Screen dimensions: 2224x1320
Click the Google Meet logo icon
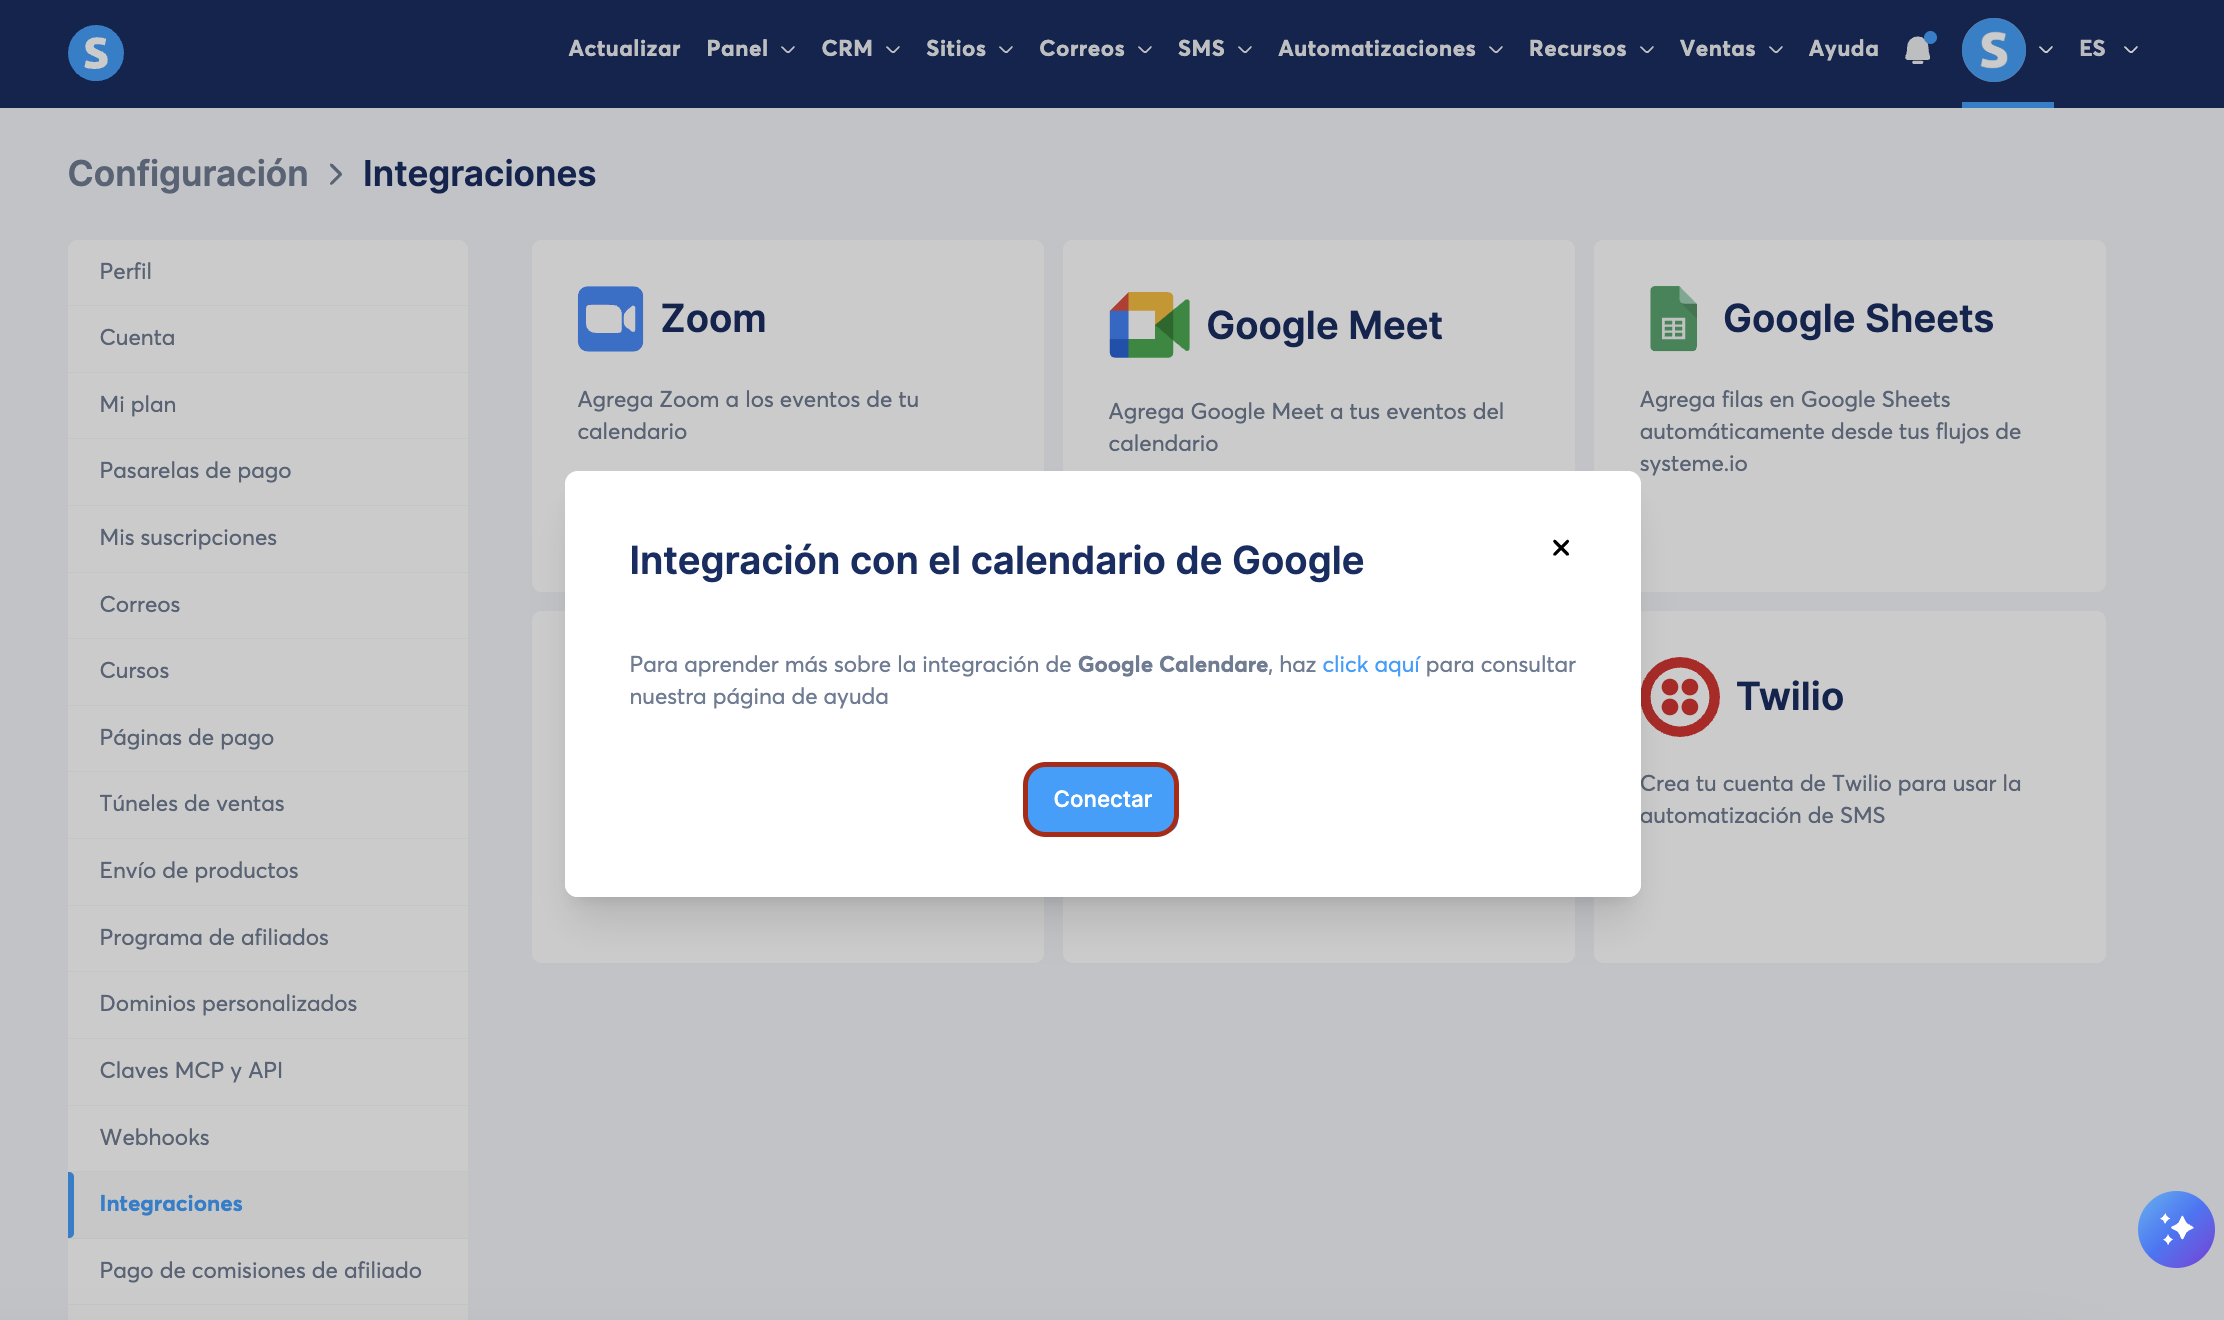(x=1149, y=325)
